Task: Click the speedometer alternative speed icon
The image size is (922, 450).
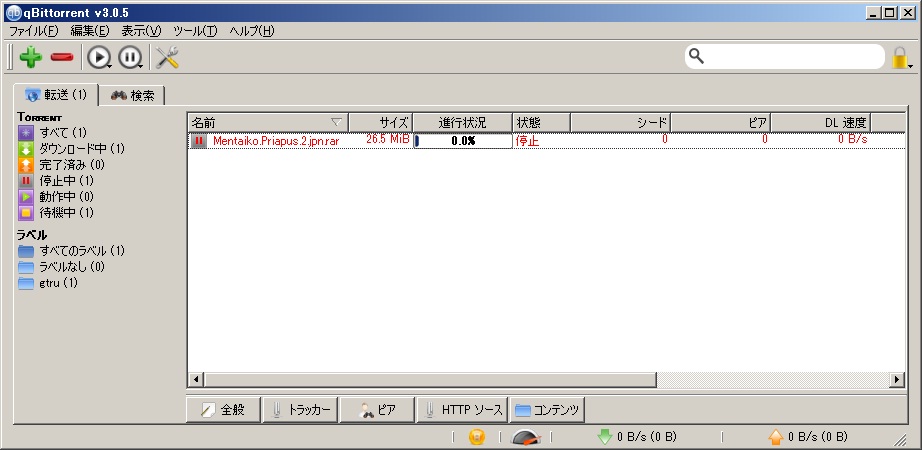Action: coord(525,437)
